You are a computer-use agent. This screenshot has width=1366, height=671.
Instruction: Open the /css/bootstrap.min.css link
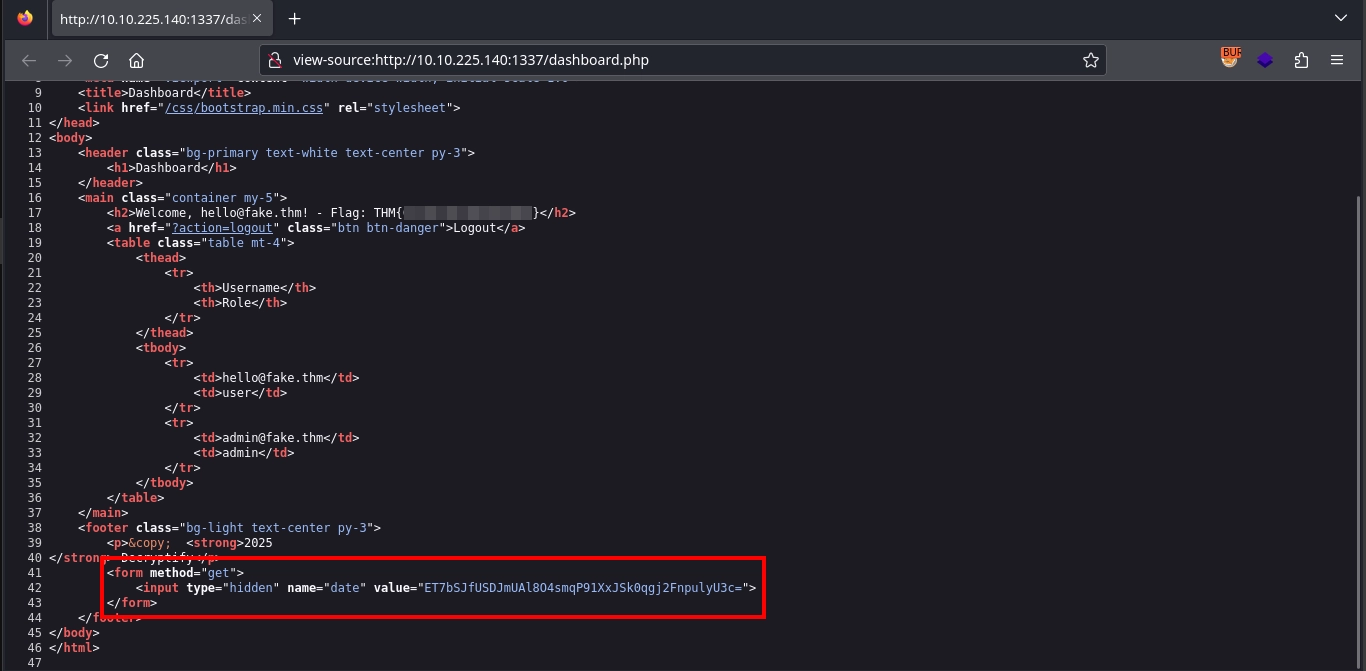tap(242, 108)
